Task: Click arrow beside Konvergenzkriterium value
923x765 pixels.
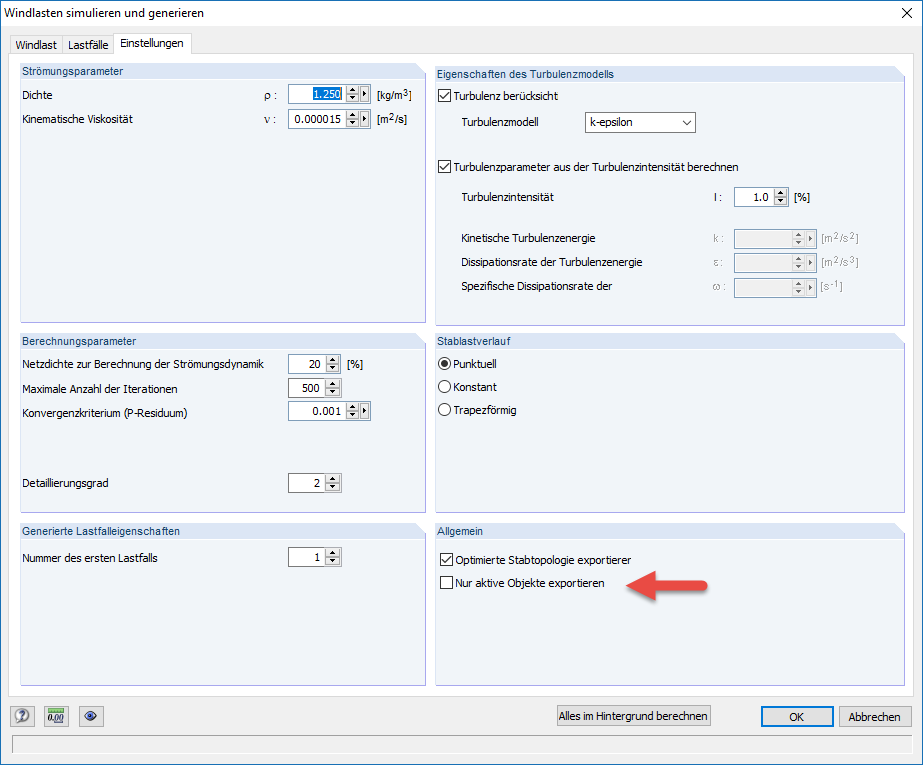Action: pos(362,410)
